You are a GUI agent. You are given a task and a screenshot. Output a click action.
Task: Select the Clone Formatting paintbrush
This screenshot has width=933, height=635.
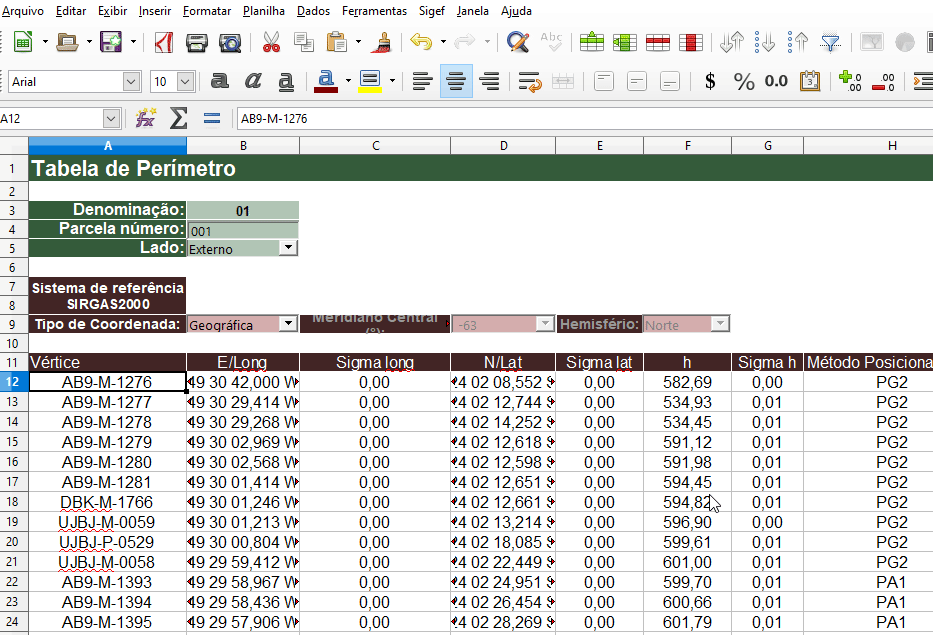384,42
